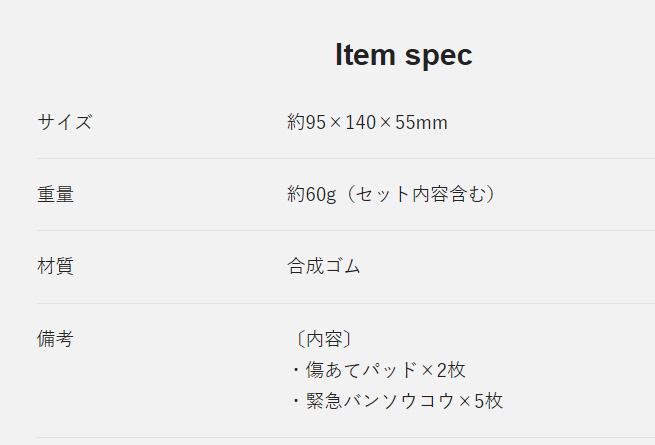Select the 材質 label

(x=56, y=266)
